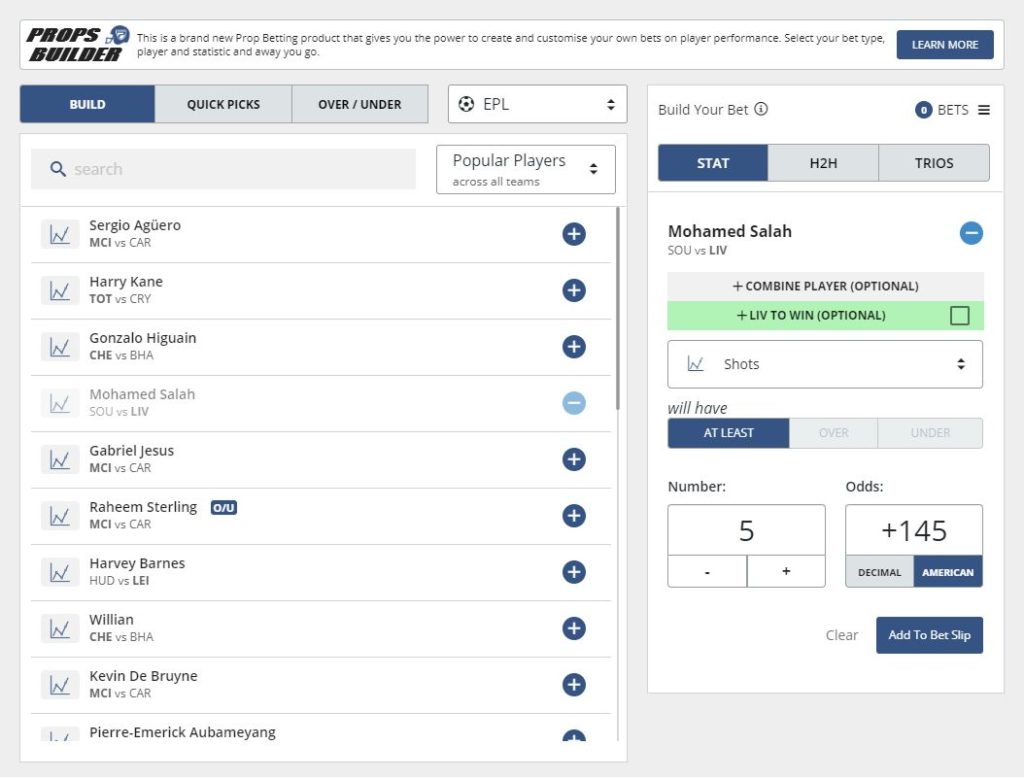This screenshot has width=1024, height=779.
Task: Switch odds format to DECIMAL
Action: click(879, 572)
